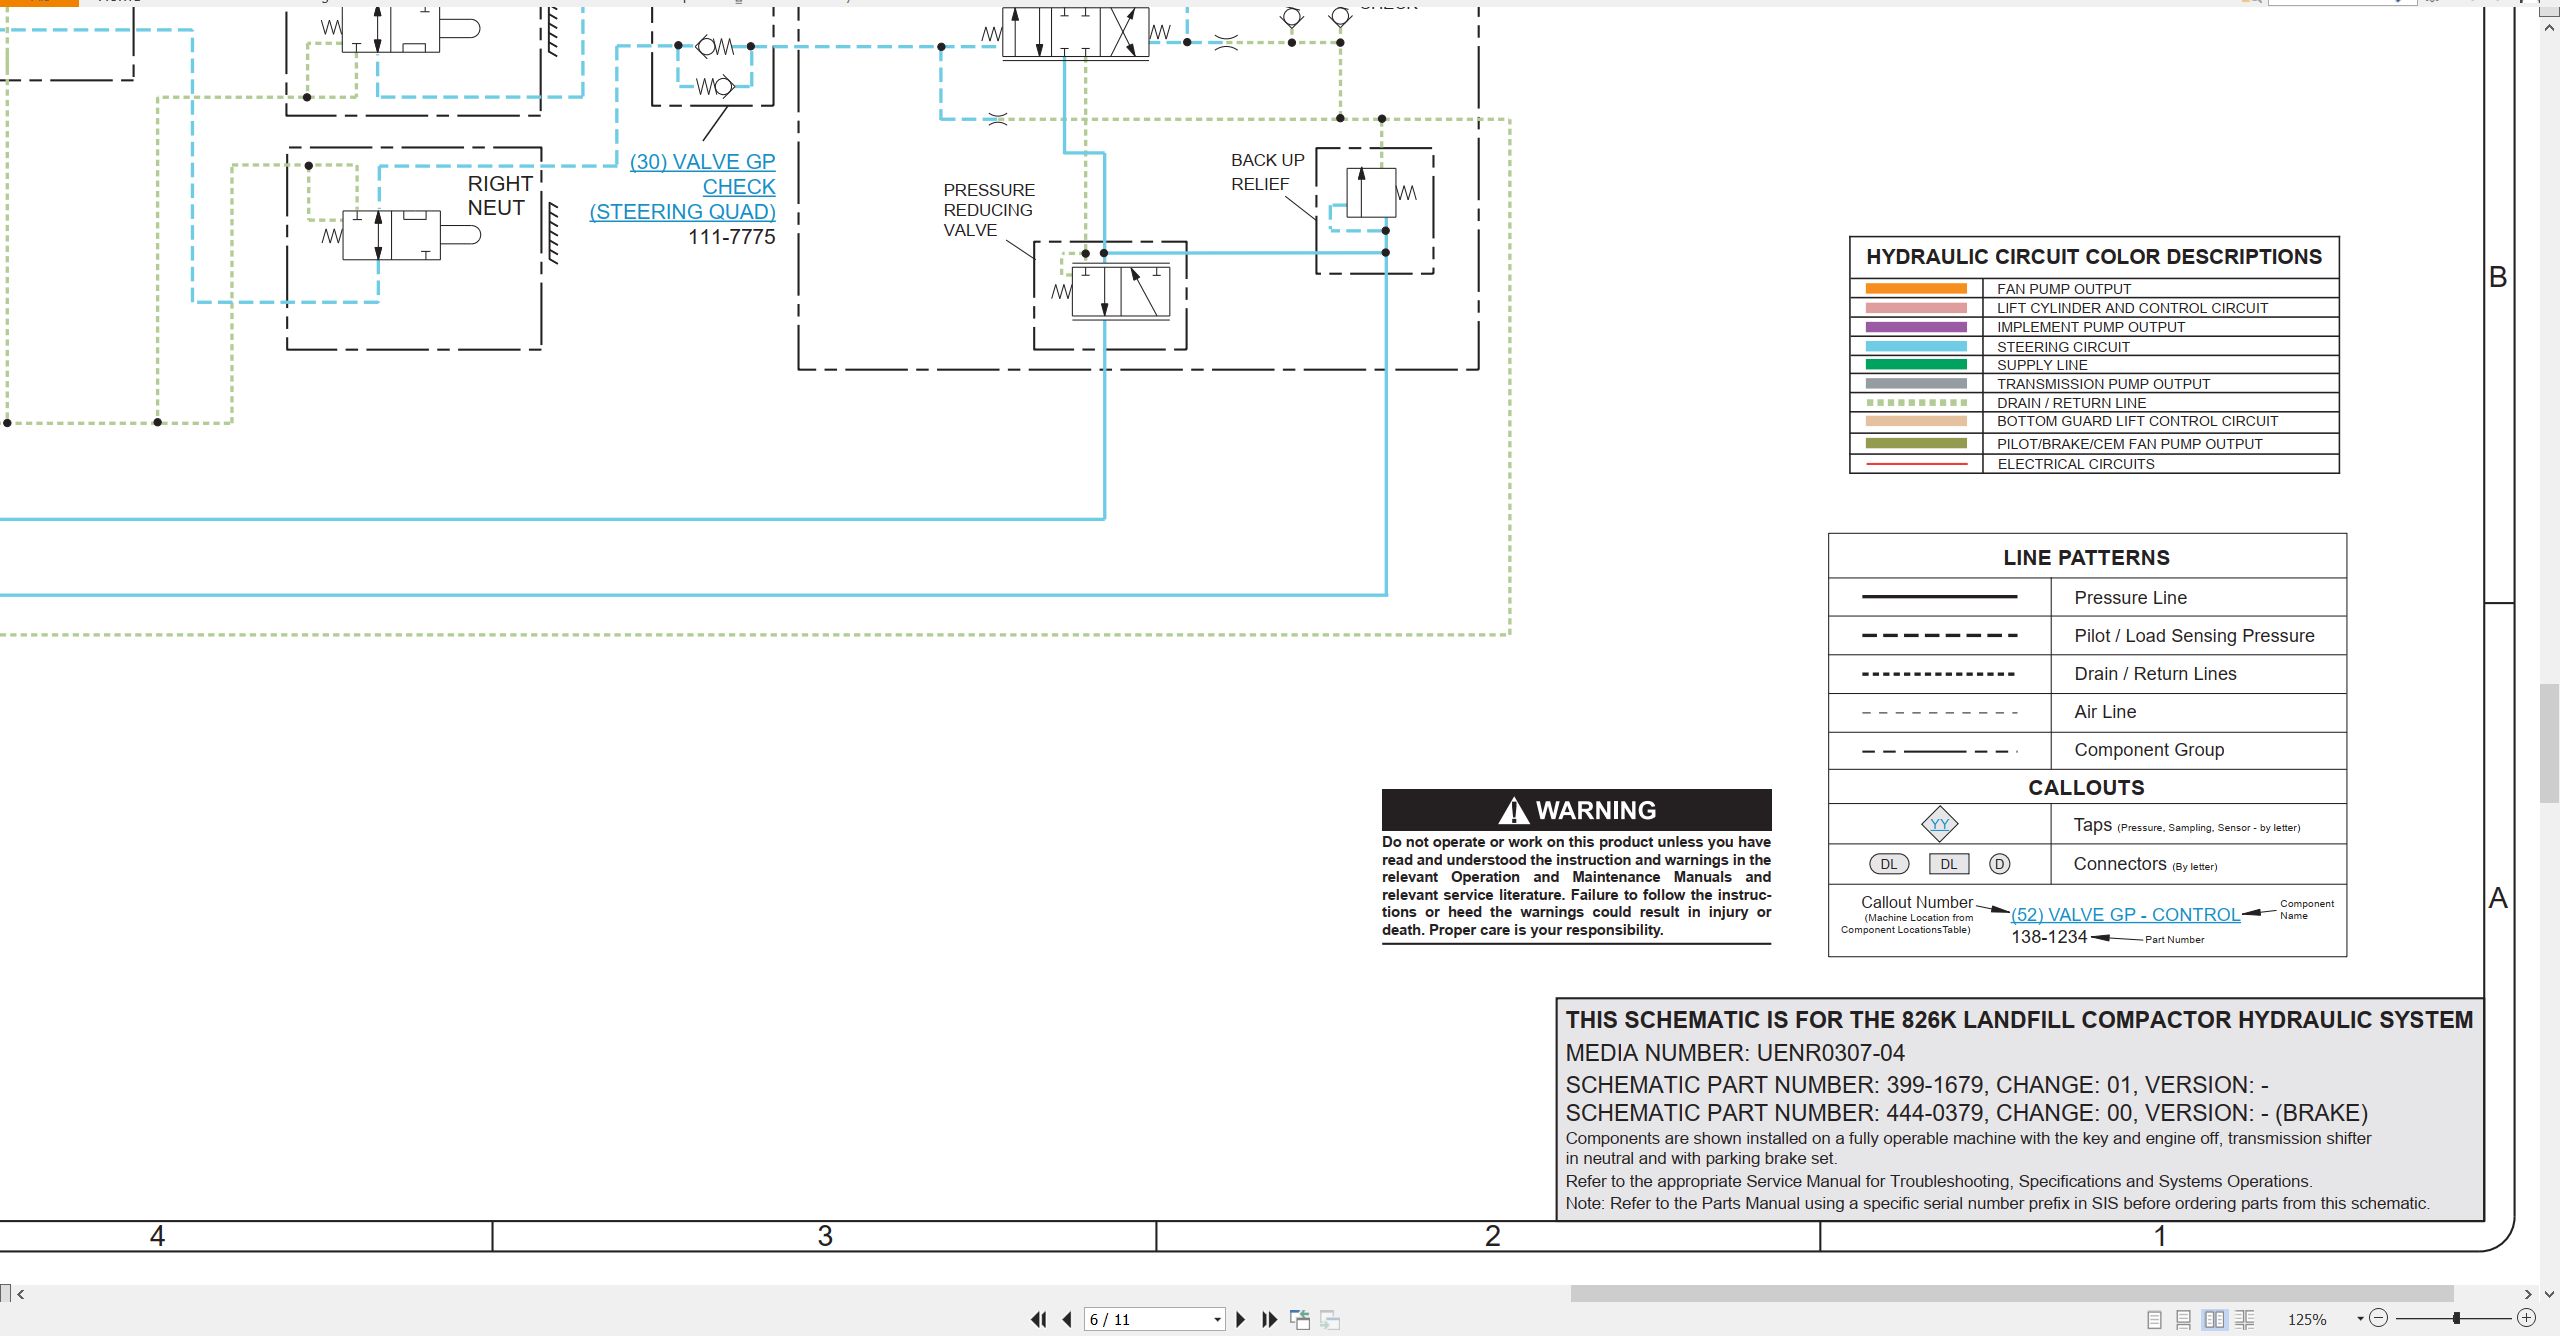Click the WARNING heading

tap(1576, 810)
